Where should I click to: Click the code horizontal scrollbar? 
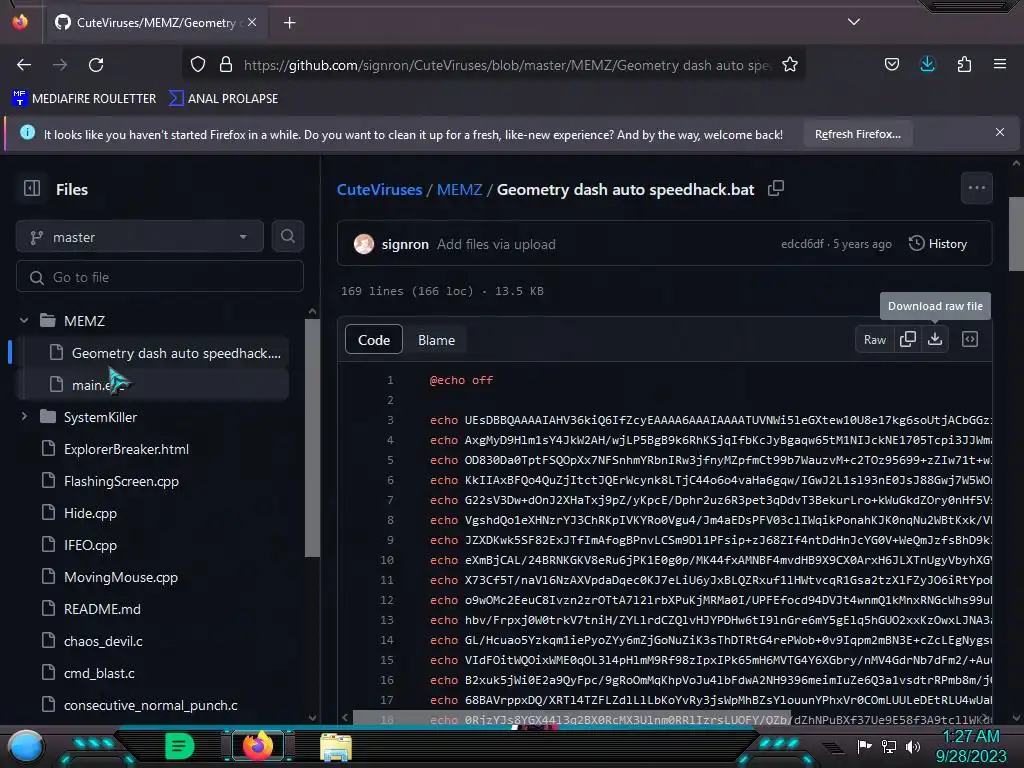571,718
